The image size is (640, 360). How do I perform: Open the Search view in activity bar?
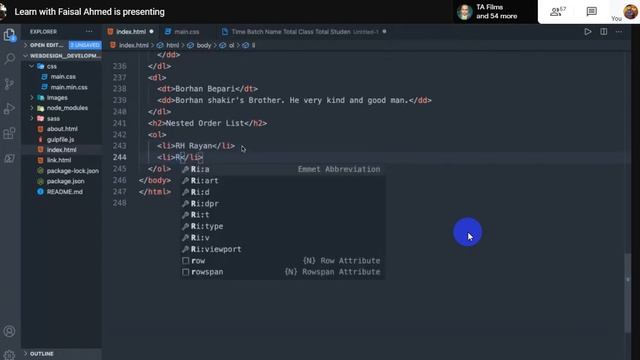9,59
